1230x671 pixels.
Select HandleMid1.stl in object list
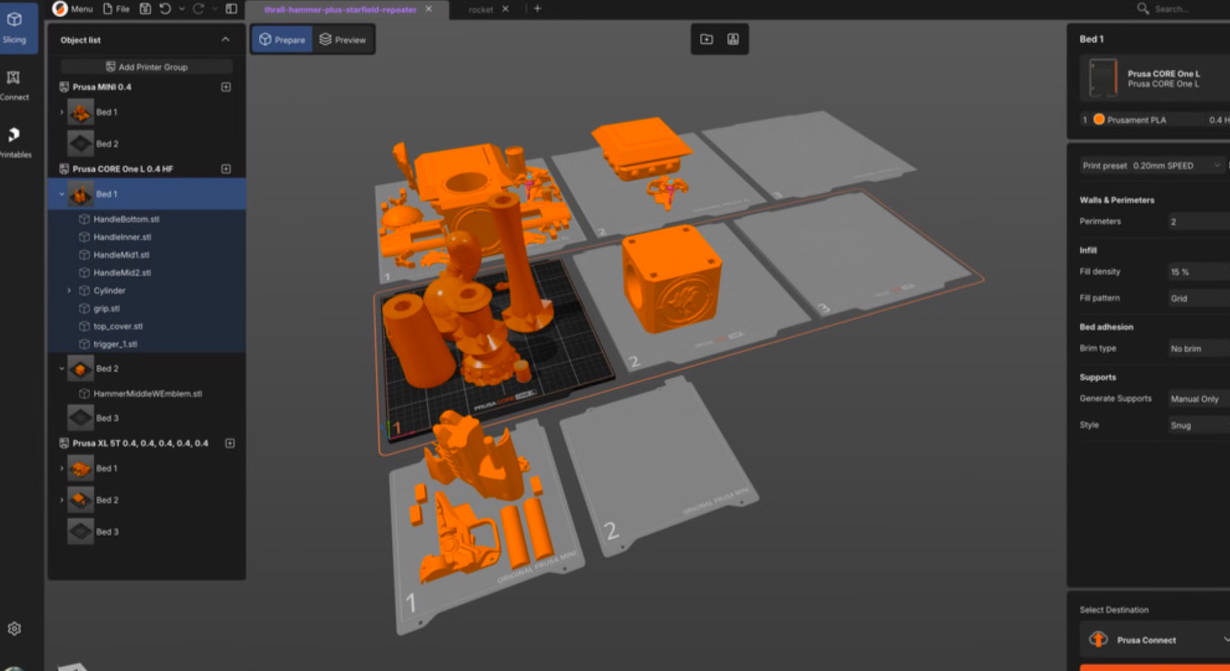[122, 255]
